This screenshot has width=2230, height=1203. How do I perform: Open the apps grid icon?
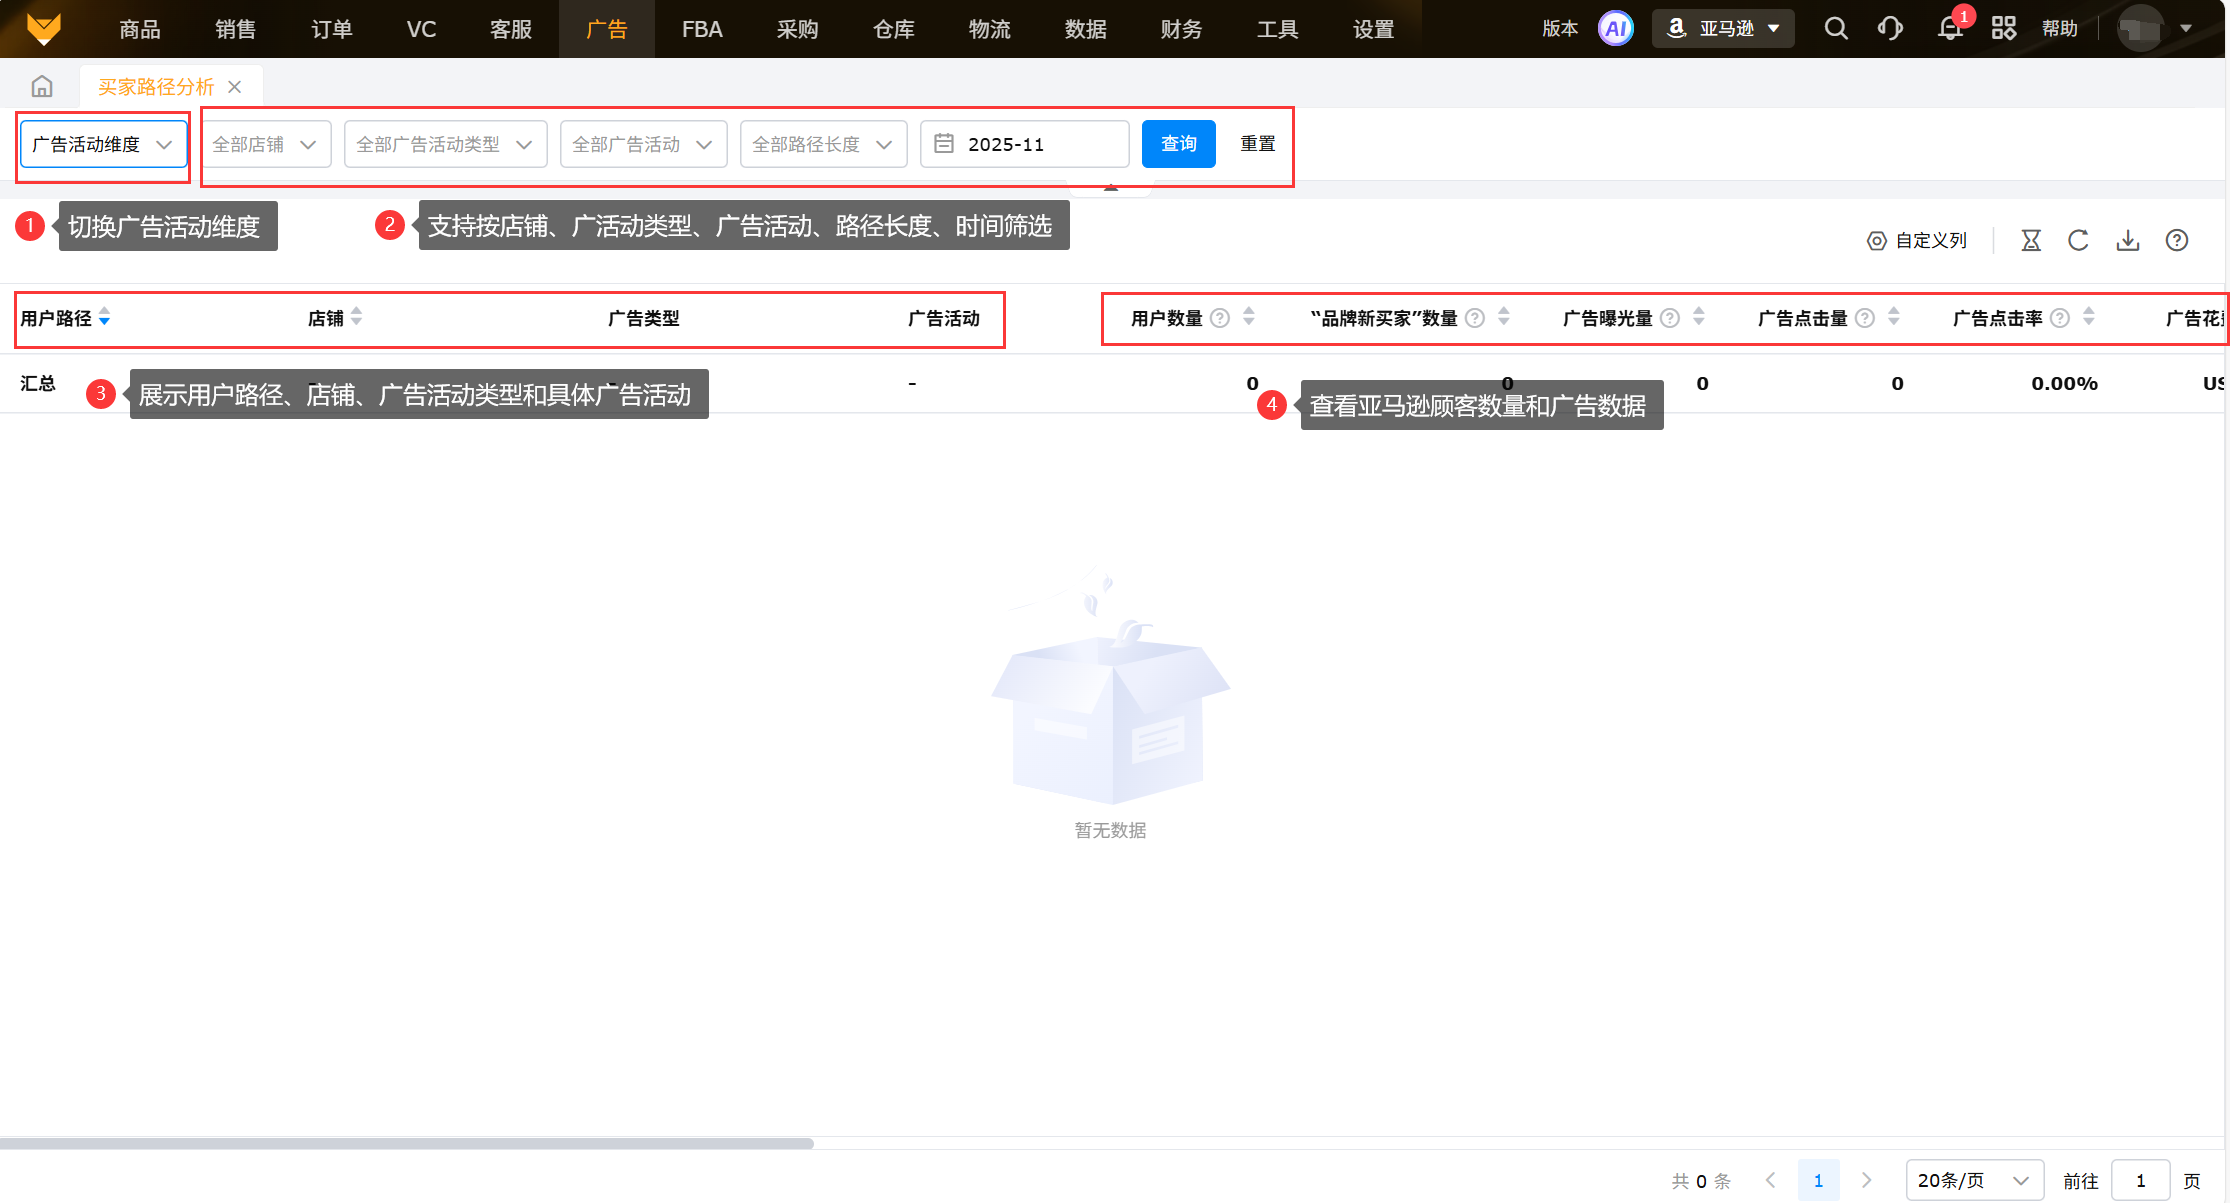tap(2003, 29)
